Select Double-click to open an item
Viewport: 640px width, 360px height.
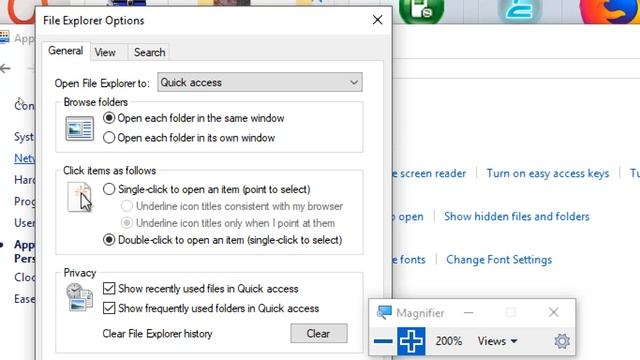[x=222, y=240]
